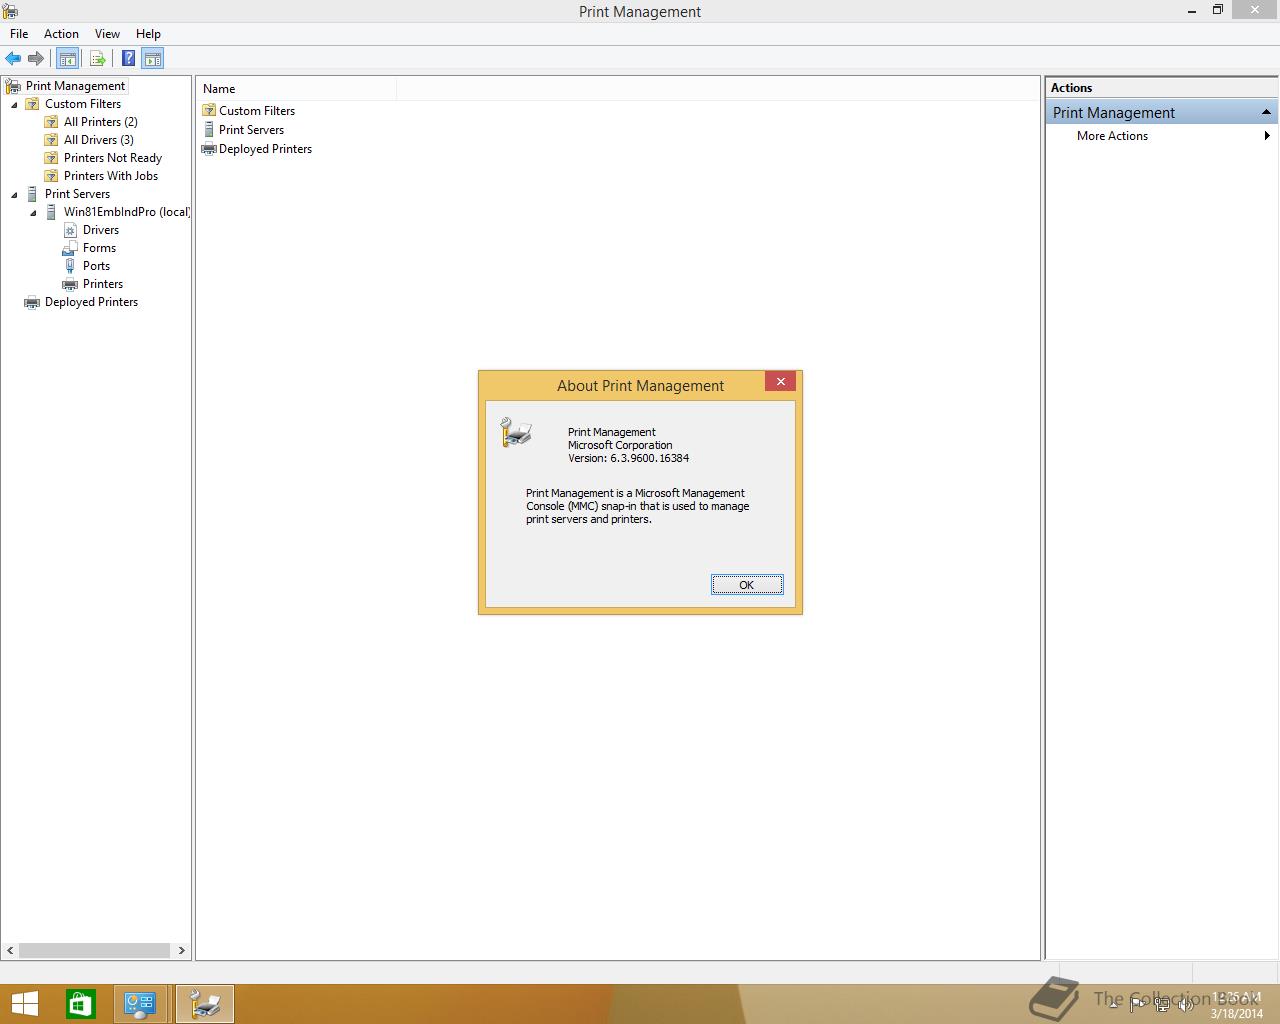The height and width of the screenshot is (1024, 1280).
Task: Open the Action menu
Action: [x=61, y=34]
